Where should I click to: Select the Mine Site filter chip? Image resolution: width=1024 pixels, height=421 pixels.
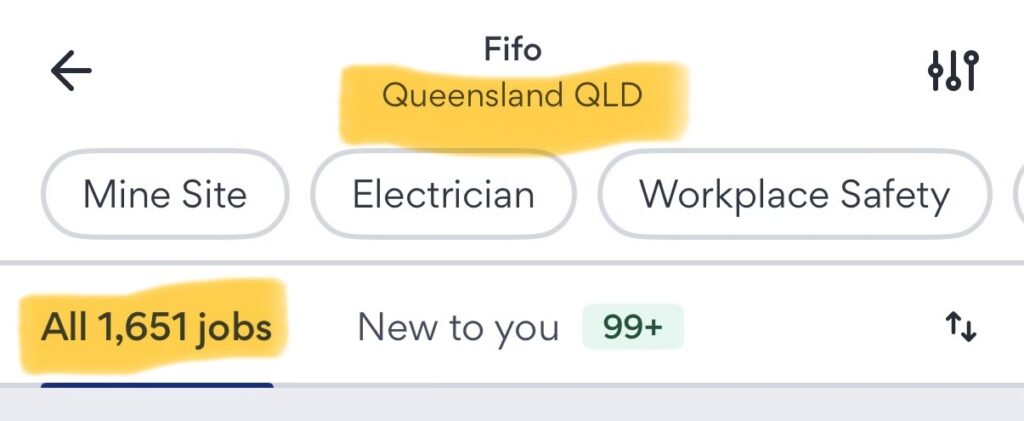click(x=165, y=194)
